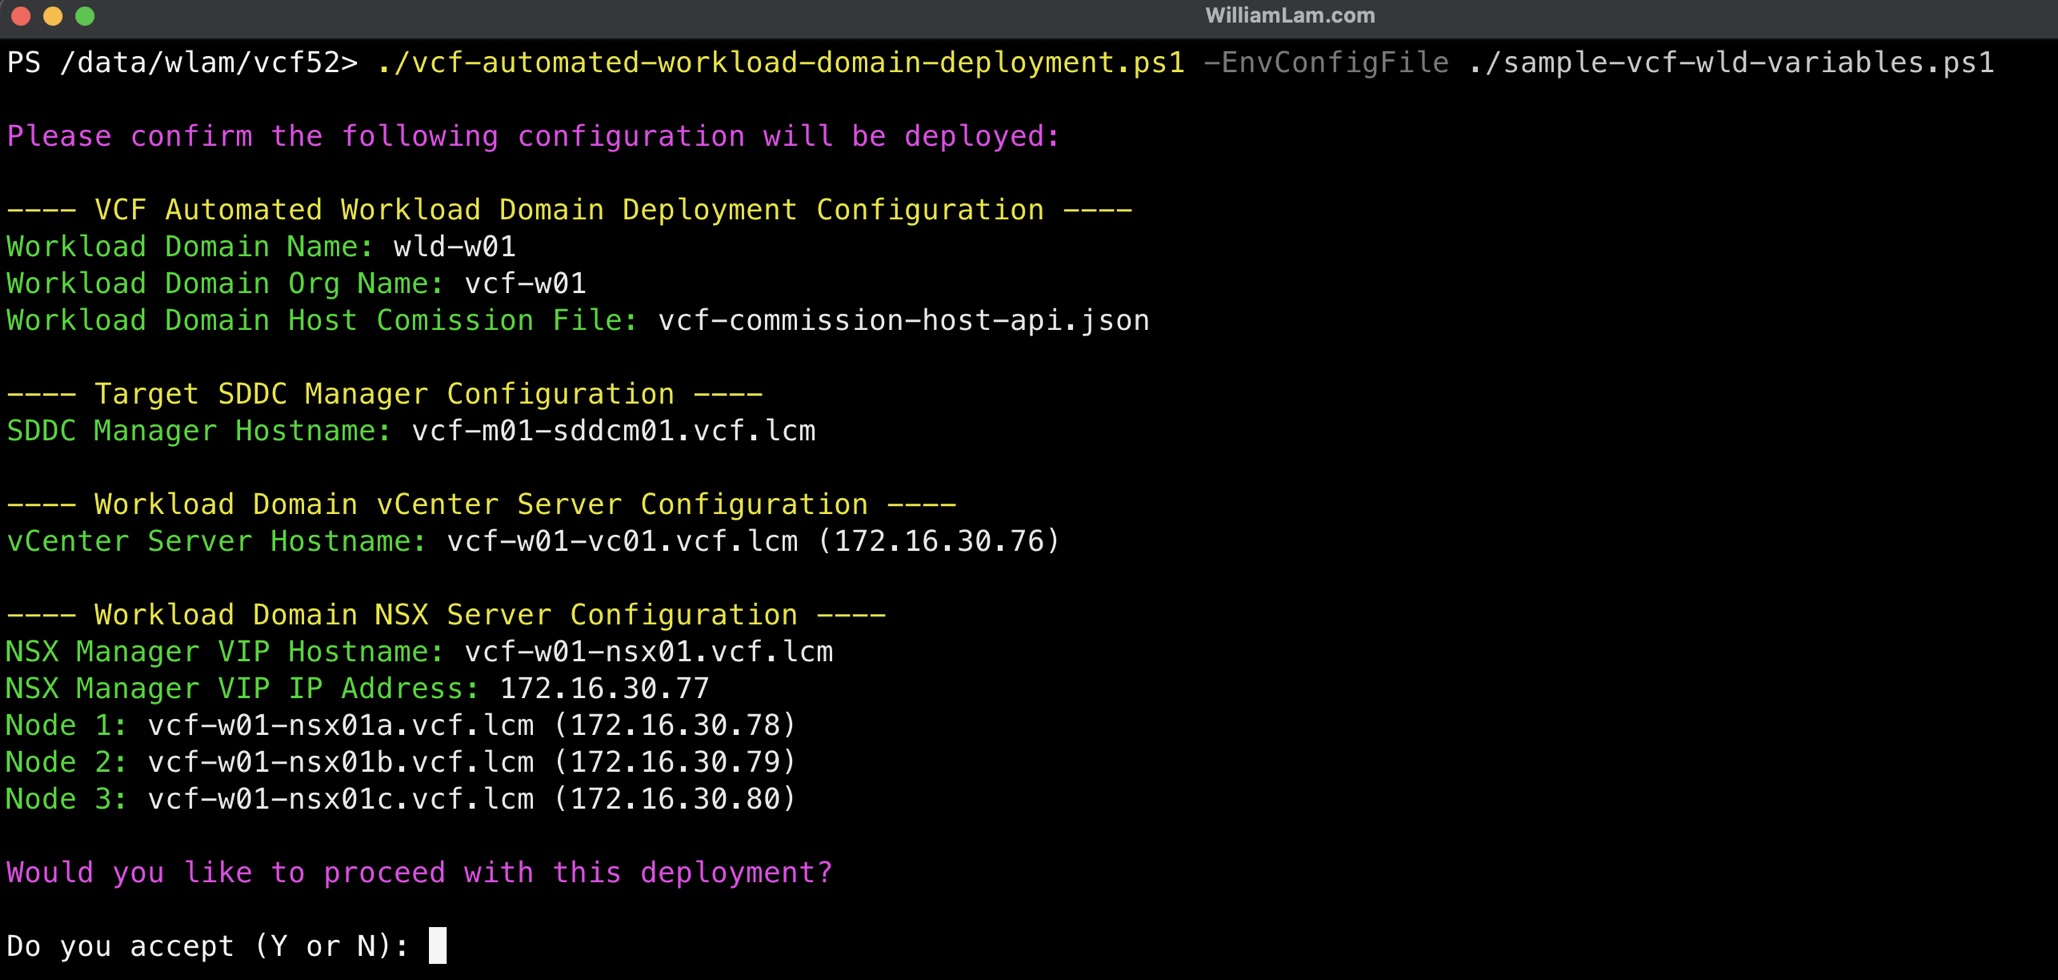Viewport: 2058px width, 980px height.
Task: Click Node 3 IP (172.16.30.80)
Action: click(x=675, y=799)
